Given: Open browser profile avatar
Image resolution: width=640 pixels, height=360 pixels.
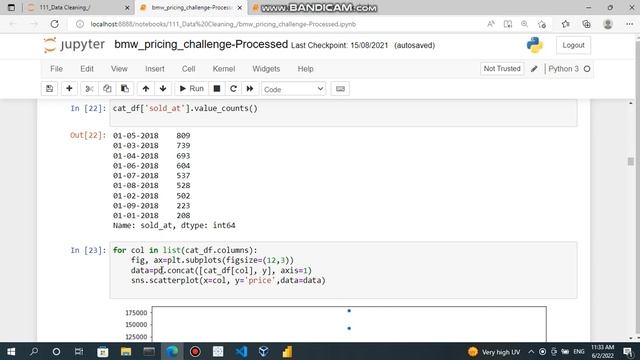Looking at the screenshot, I should 608,24.
